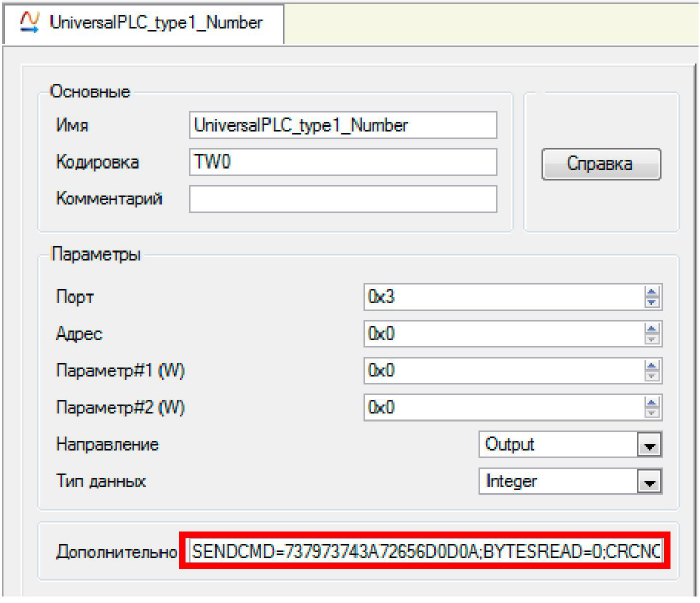Increment the Адрес spinner up arrow

652,328
